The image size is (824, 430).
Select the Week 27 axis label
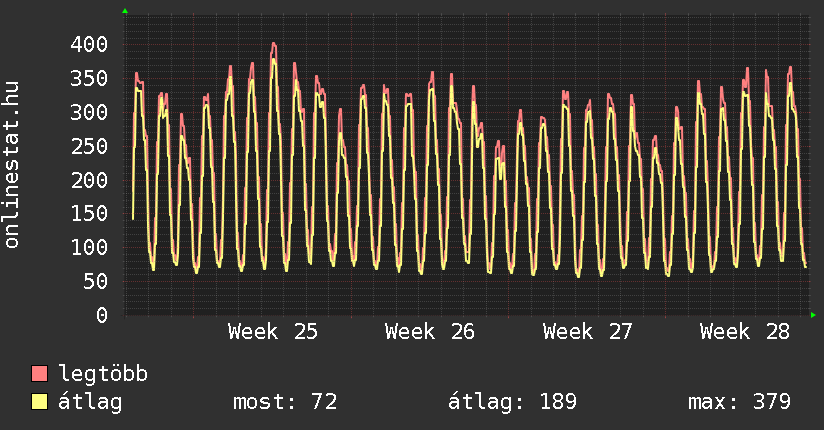(x=588, y=332)
